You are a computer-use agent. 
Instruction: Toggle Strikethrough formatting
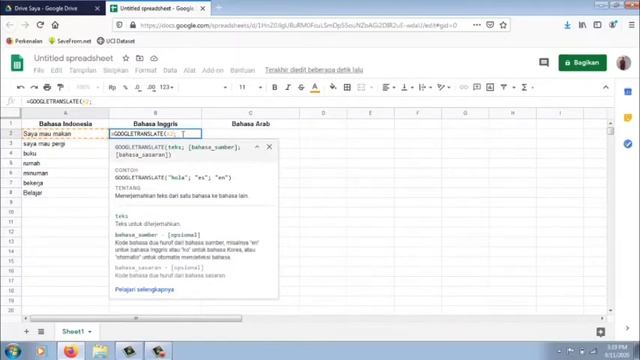pos(301,87)
